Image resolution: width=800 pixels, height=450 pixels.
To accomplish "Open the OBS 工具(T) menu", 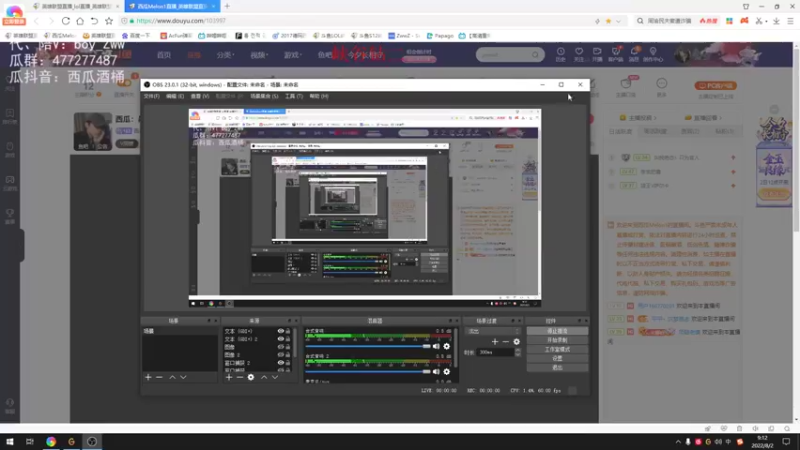I will coord(294,96).
